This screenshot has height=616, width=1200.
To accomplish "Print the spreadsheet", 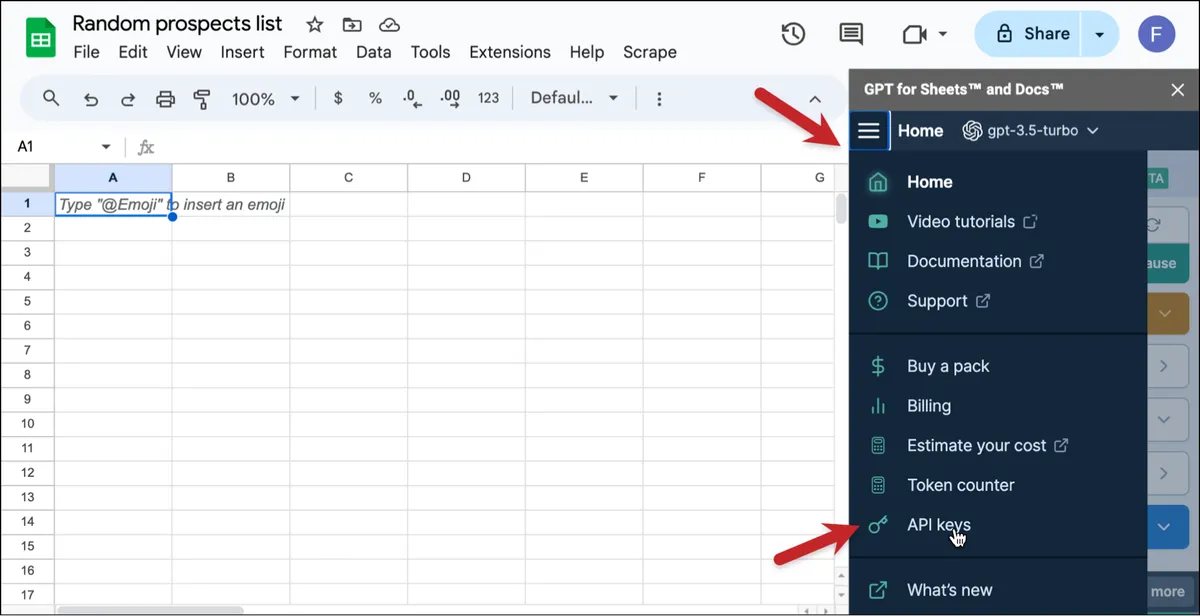I will coord(165,99).
